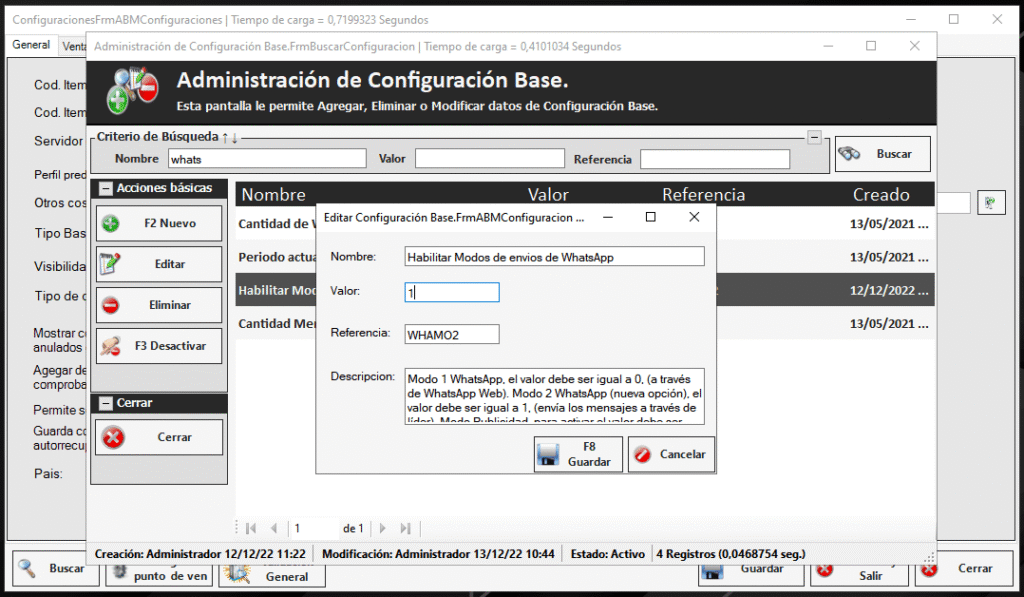Collapse the Cerrar panel section

(104, 403)
